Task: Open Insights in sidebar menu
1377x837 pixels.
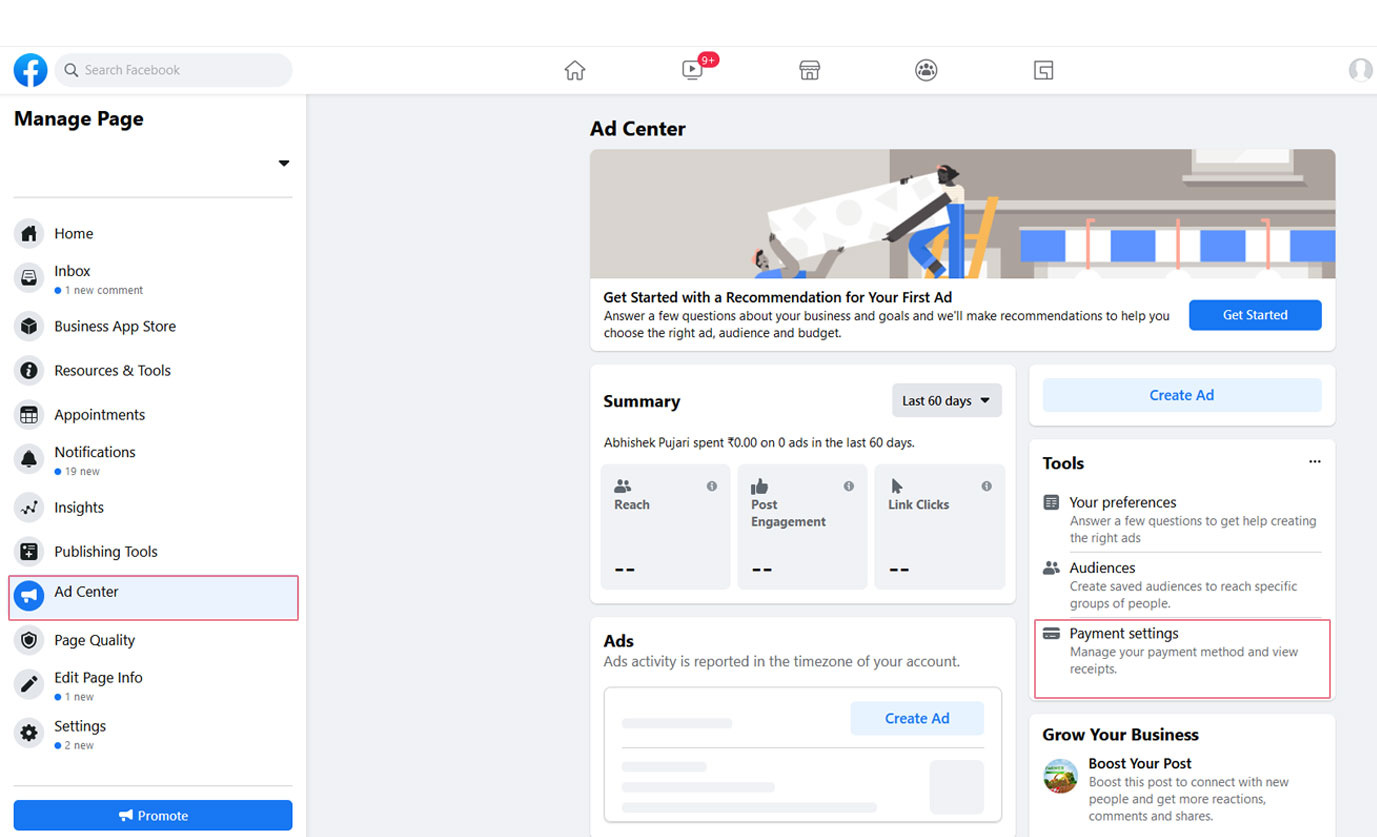Action: click(x=79, y=507)
